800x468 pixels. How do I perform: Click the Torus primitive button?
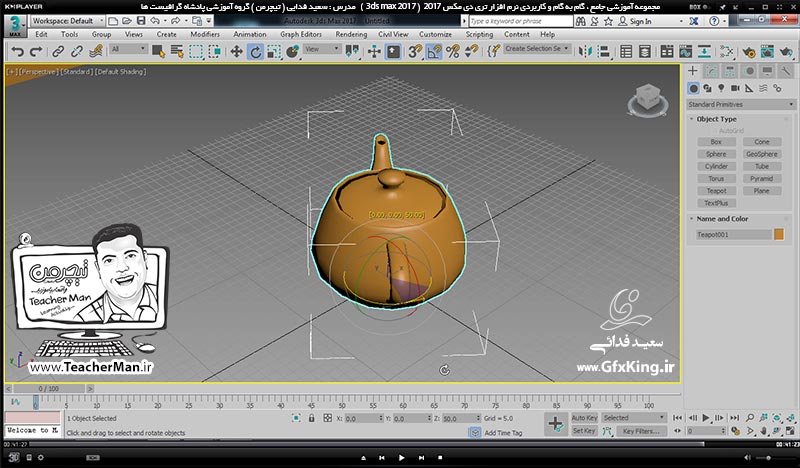(x=716, y=179)
